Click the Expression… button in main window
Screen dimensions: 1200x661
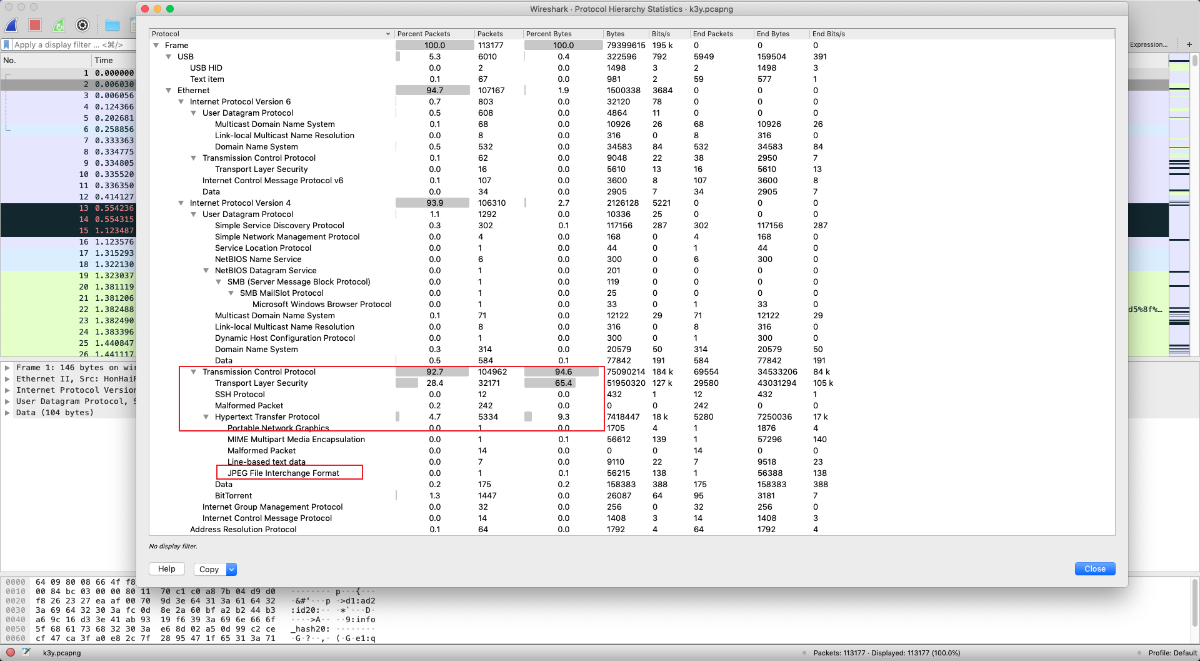[x=1147, y=45]
